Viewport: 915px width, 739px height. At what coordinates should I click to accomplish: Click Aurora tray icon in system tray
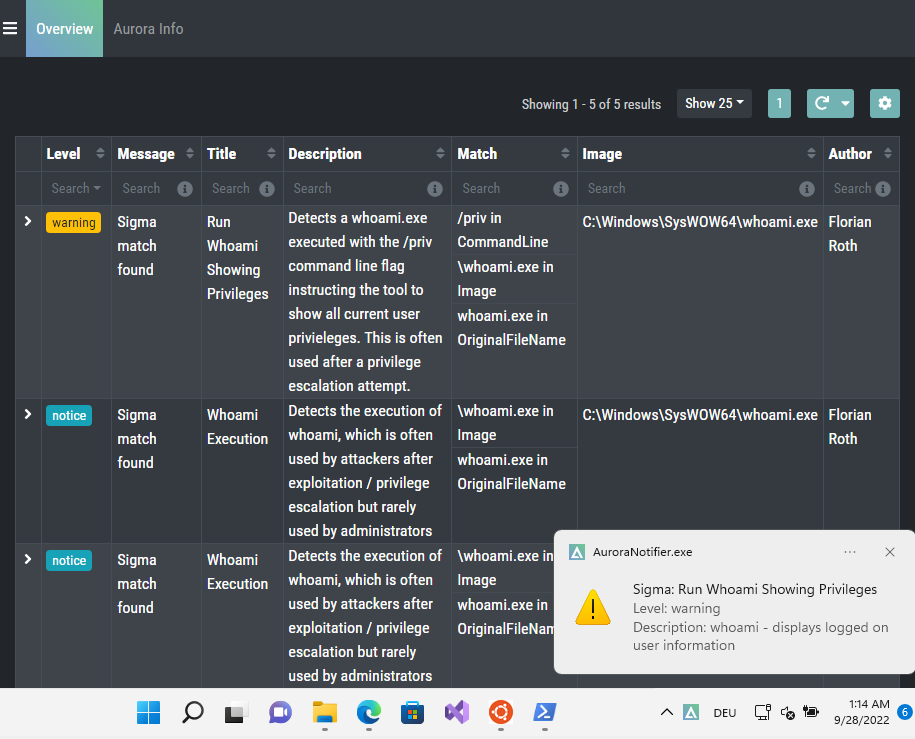pos(691,712)
